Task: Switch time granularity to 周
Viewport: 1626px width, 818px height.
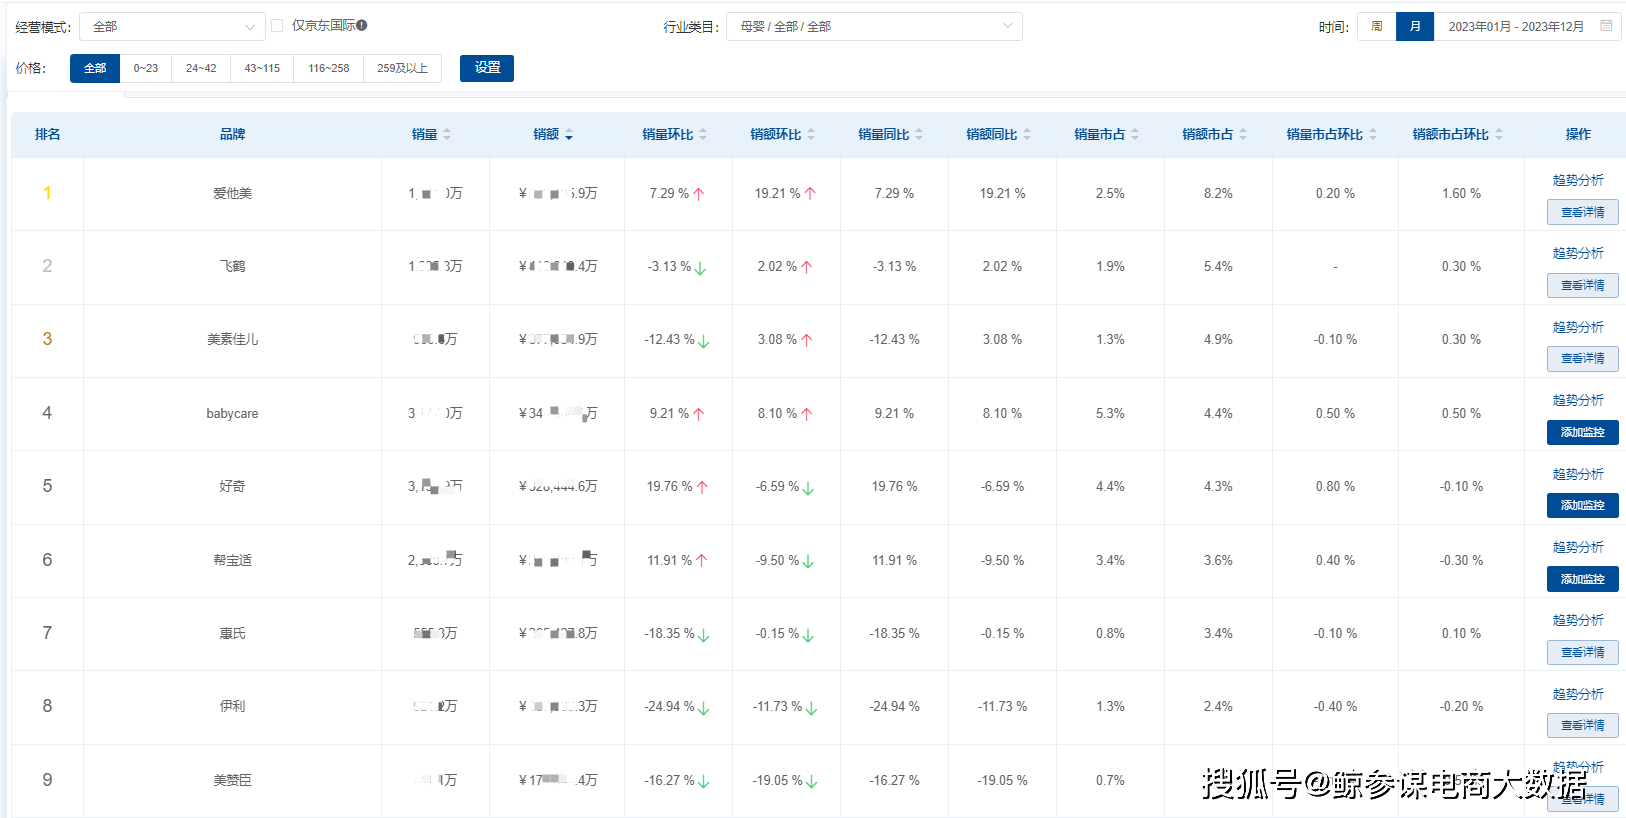Action: tap(1377, 26)
